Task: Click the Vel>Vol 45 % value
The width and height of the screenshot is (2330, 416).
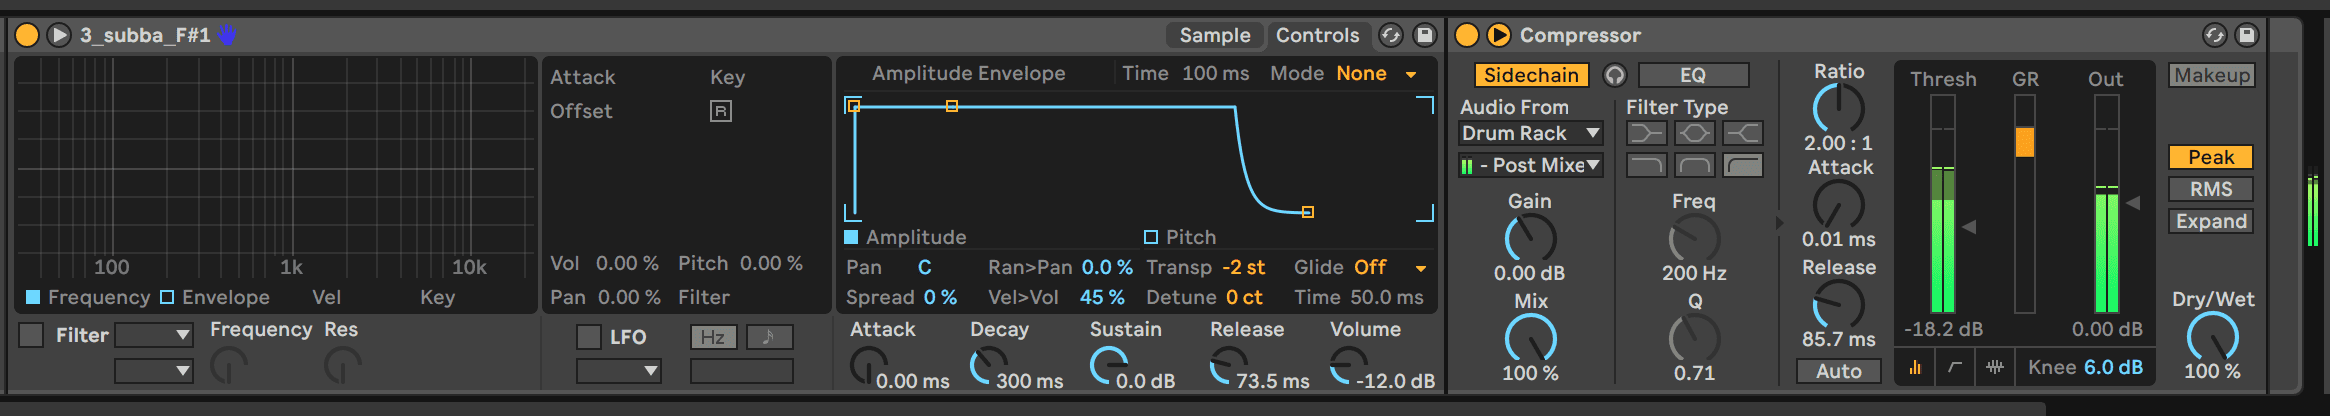Action: pyautogui.click(x=1102, y=297)
